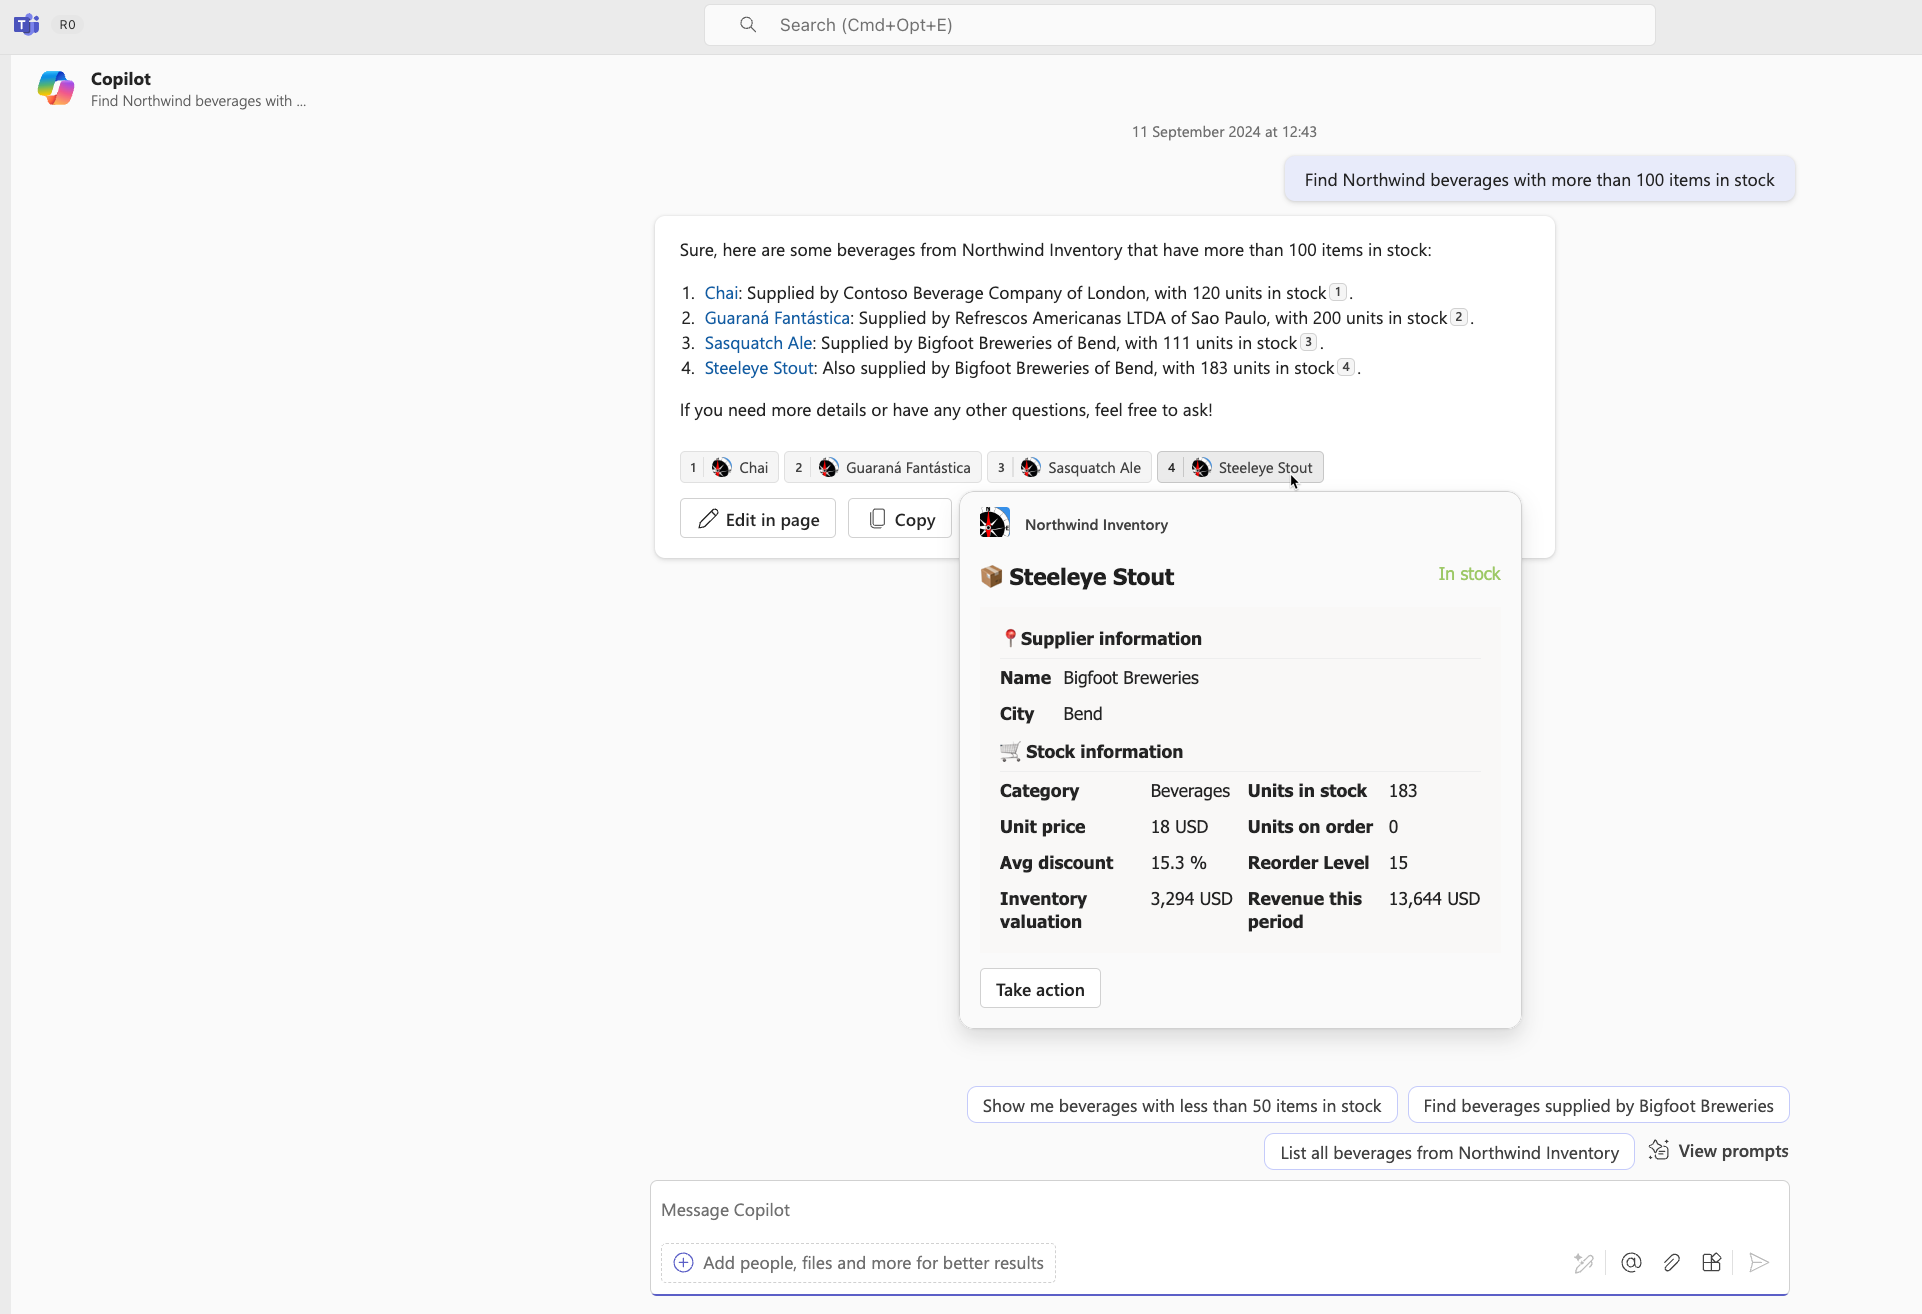The height and width of the screenshot is (1314, 1922).
Task: Click the user message about 100 items in stock
Action: 1539,180
